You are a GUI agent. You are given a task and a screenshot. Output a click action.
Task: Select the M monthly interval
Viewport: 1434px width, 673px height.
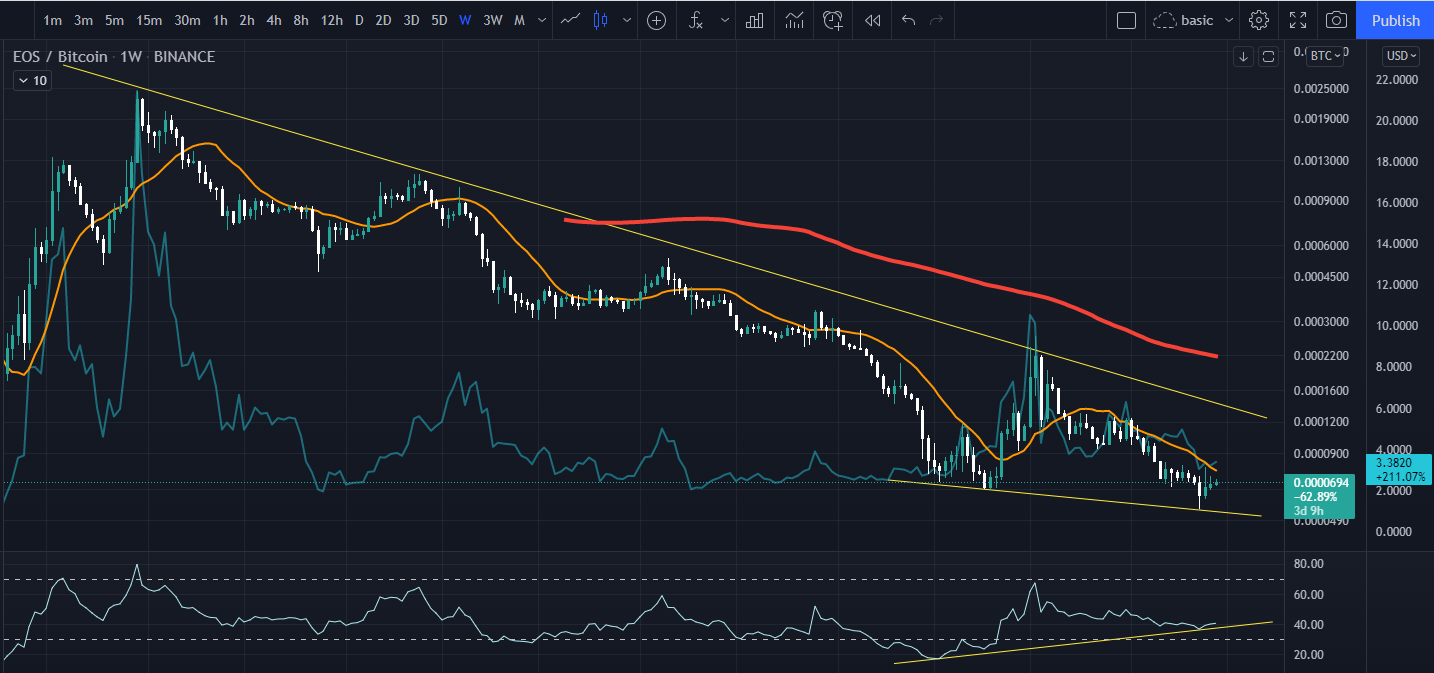pos(518,20)
